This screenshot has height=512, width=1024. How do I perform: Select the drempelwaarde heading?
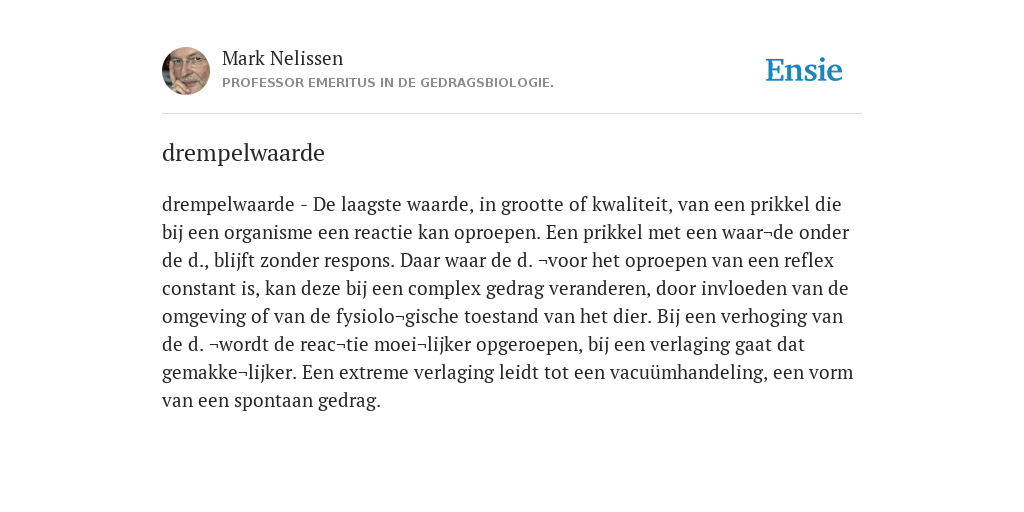(243, 153)
